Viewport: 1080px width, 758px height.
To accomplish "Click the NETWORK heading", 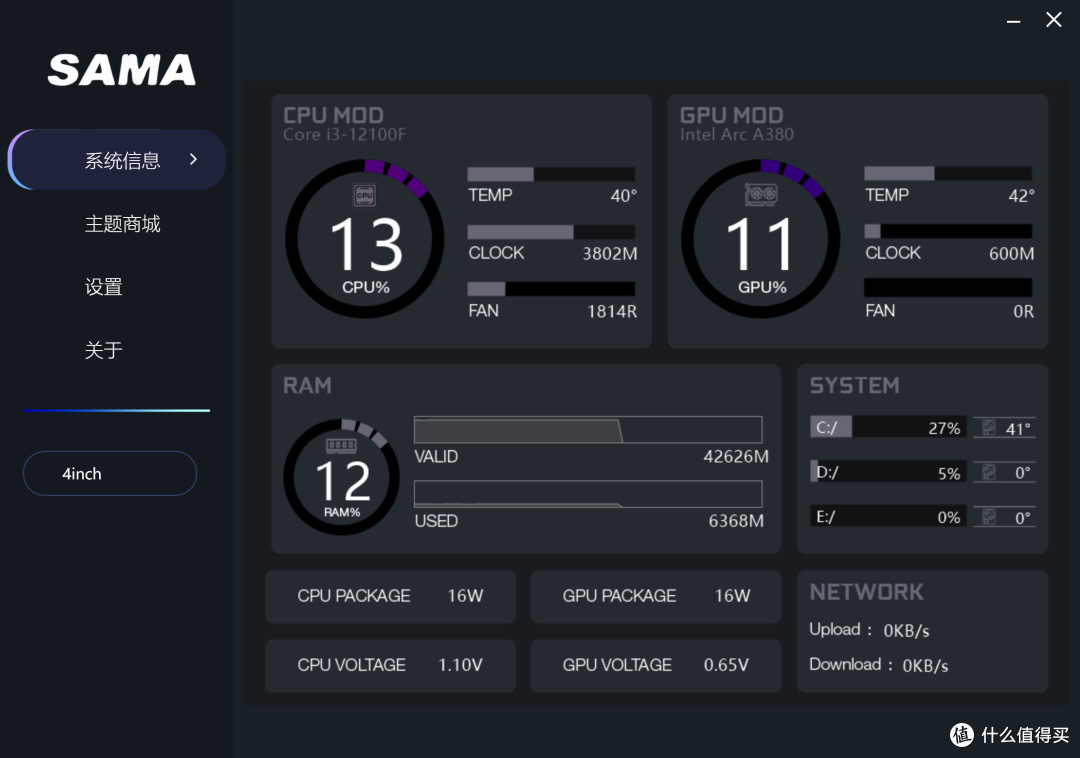I will 866,592.
